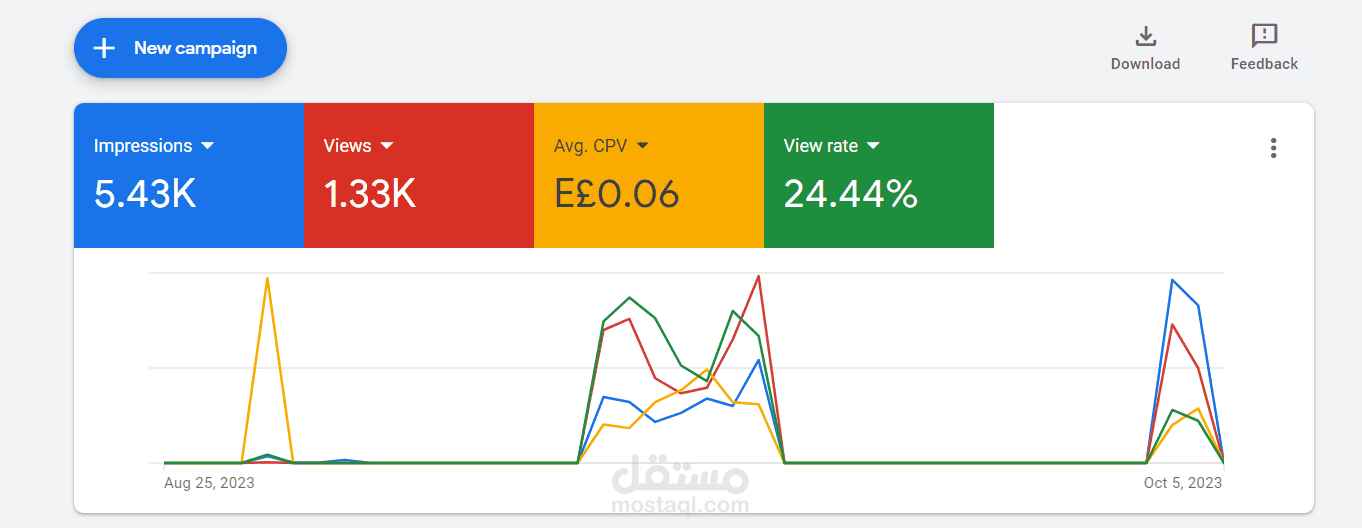Open the Feedback speech bubble icon
Viewport: 1362px width, 528px height.
[1264, 37]
